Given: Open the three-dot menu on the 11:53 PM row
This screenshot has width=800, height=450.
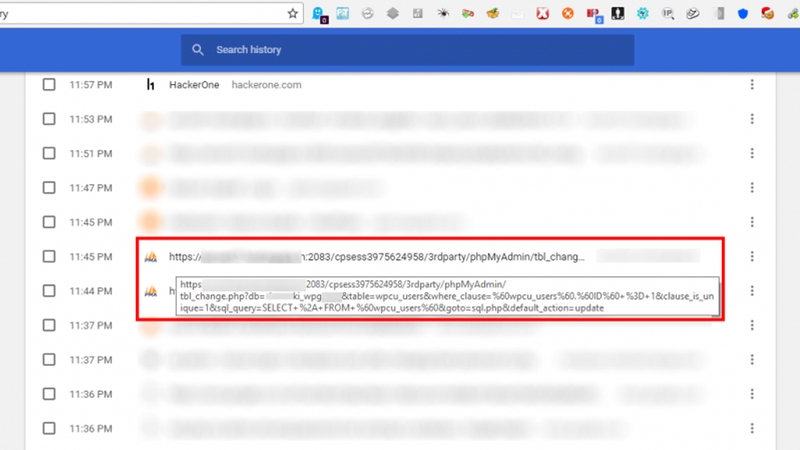Looking at the screenshot, I should (x=752, y=119).
